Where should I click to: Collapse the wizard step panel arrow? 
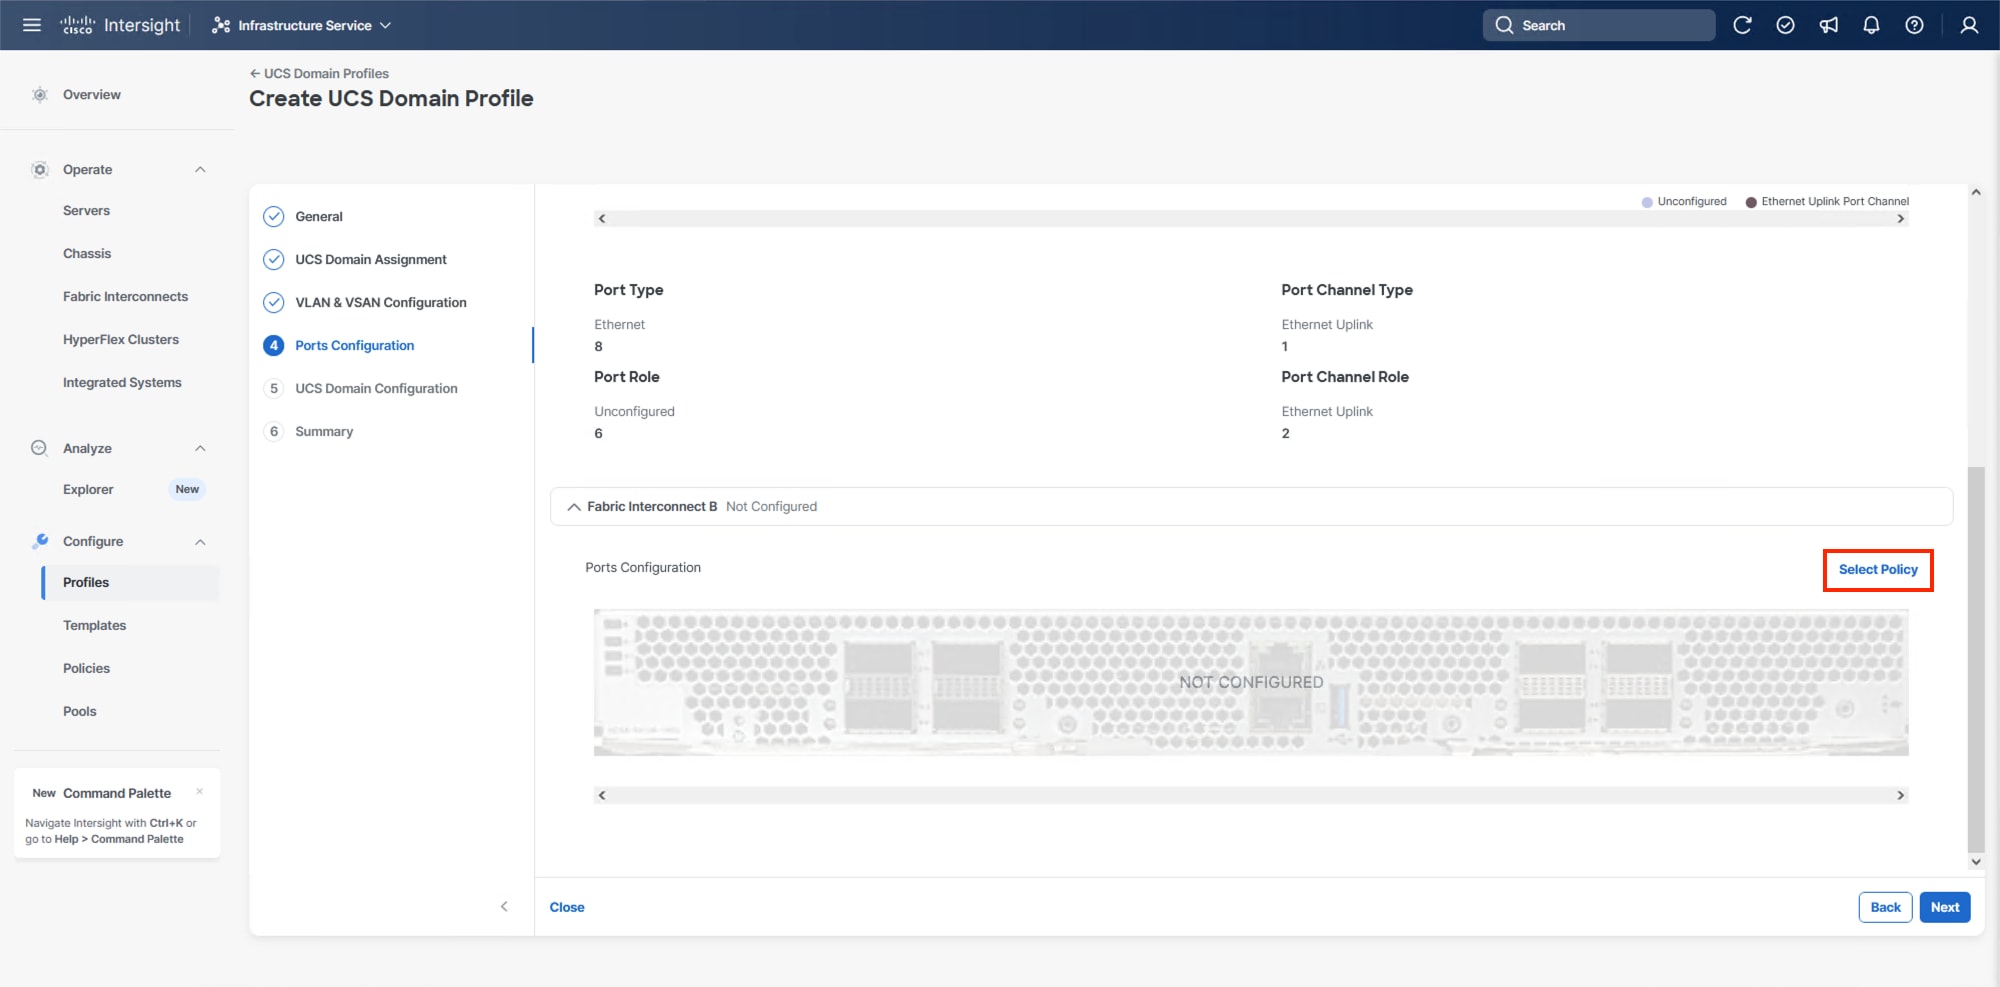pos(505,906)
